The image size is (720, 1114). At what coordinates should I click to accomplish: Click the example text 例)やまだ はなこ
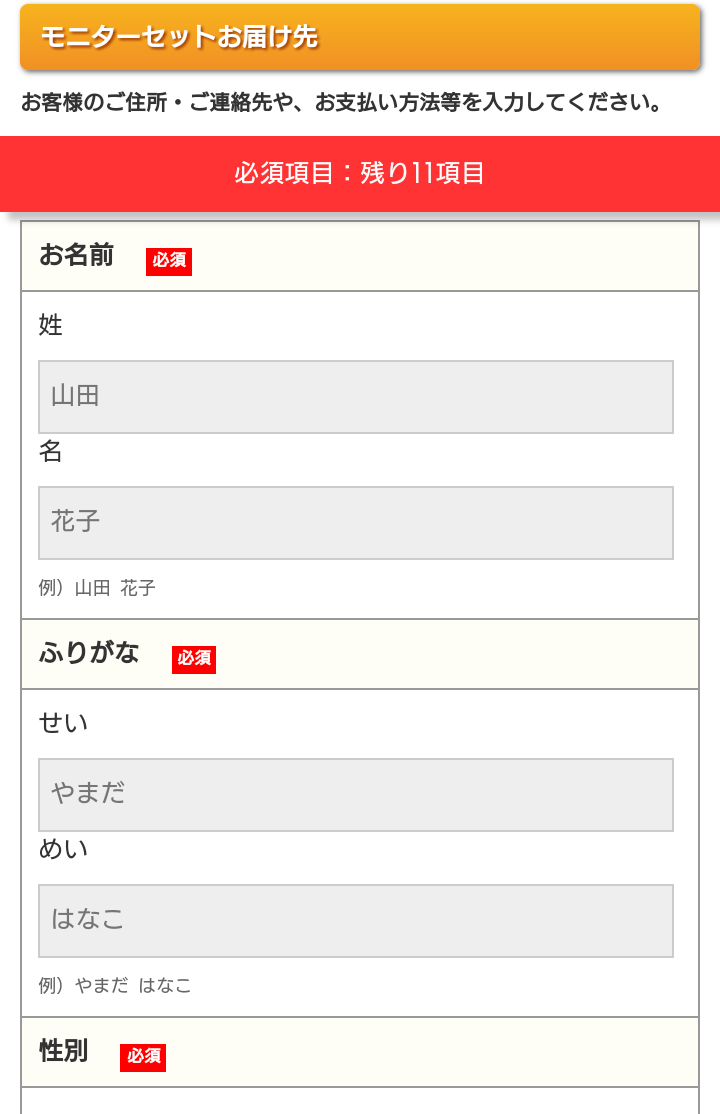tap(115, 986)
